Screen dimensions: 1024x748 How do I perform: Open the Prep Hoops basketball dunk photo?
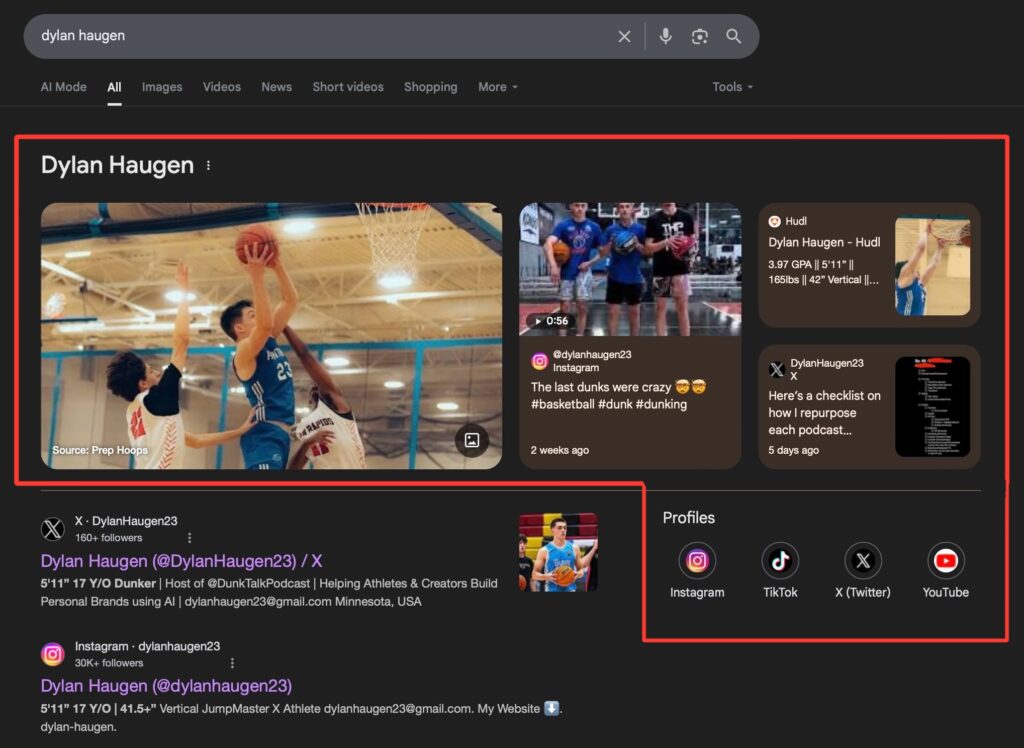pyautogui.click(x=271, y=336)
